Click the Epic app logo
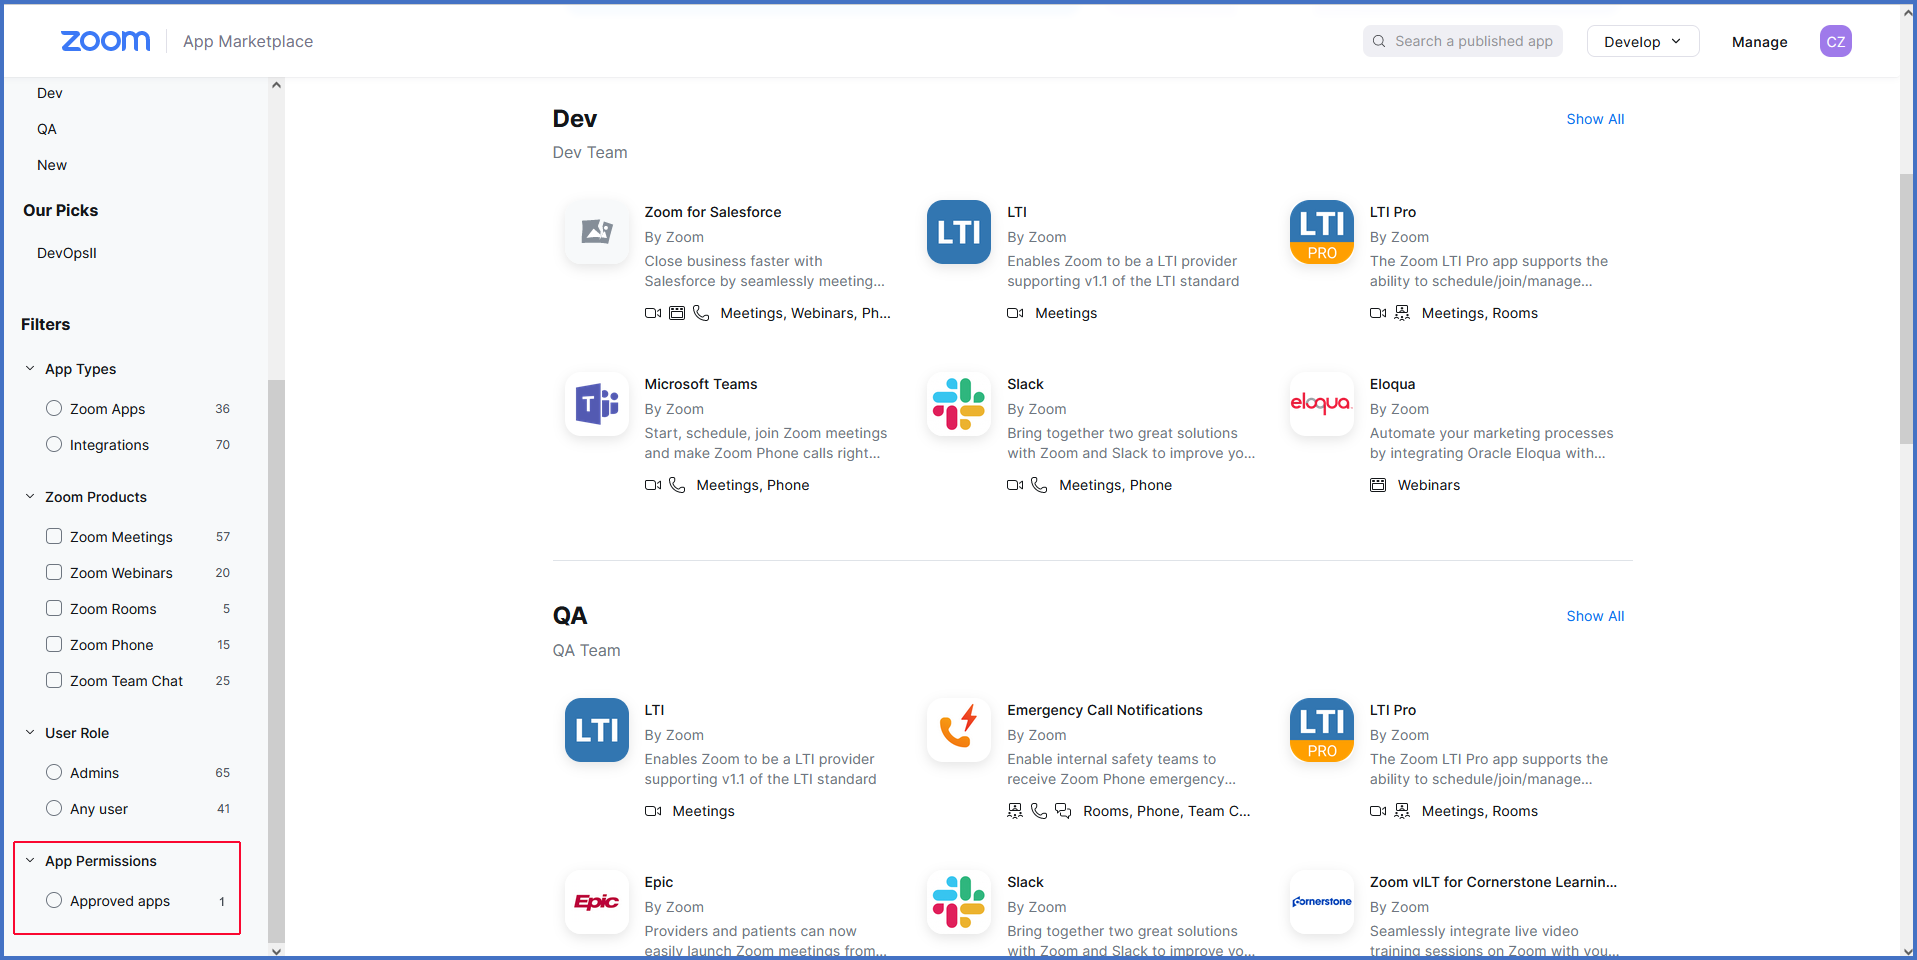Viewport: 1917px width, 960px height. point(597,902)
